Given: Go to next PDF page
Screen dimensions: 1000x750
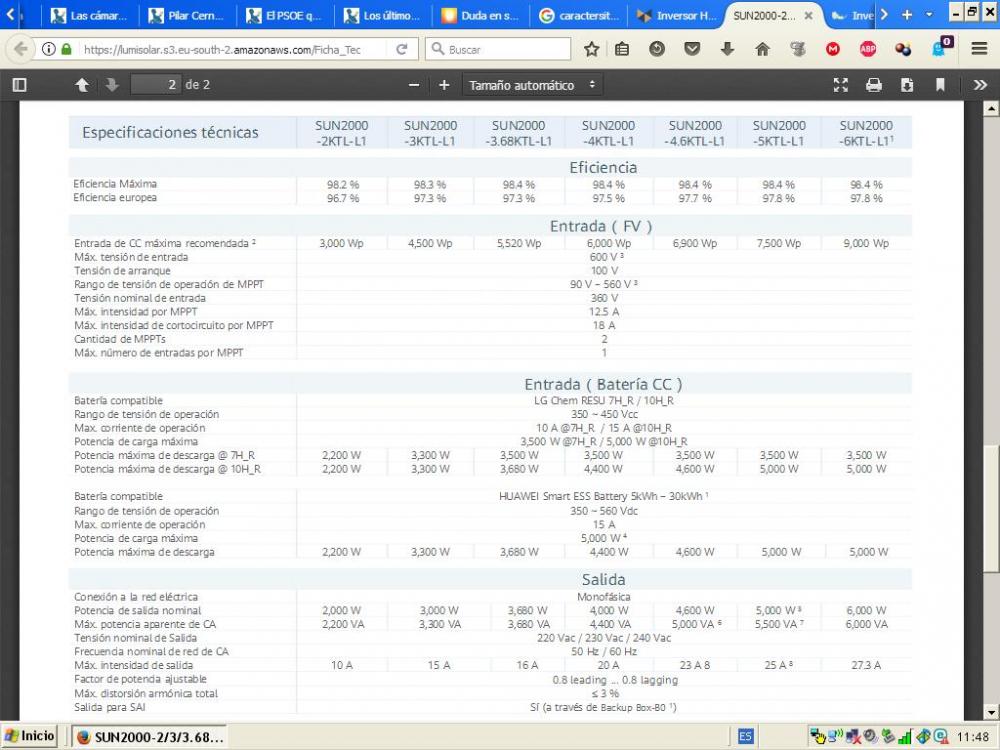Looking at the screenshot, I should [x=112, y=85].
